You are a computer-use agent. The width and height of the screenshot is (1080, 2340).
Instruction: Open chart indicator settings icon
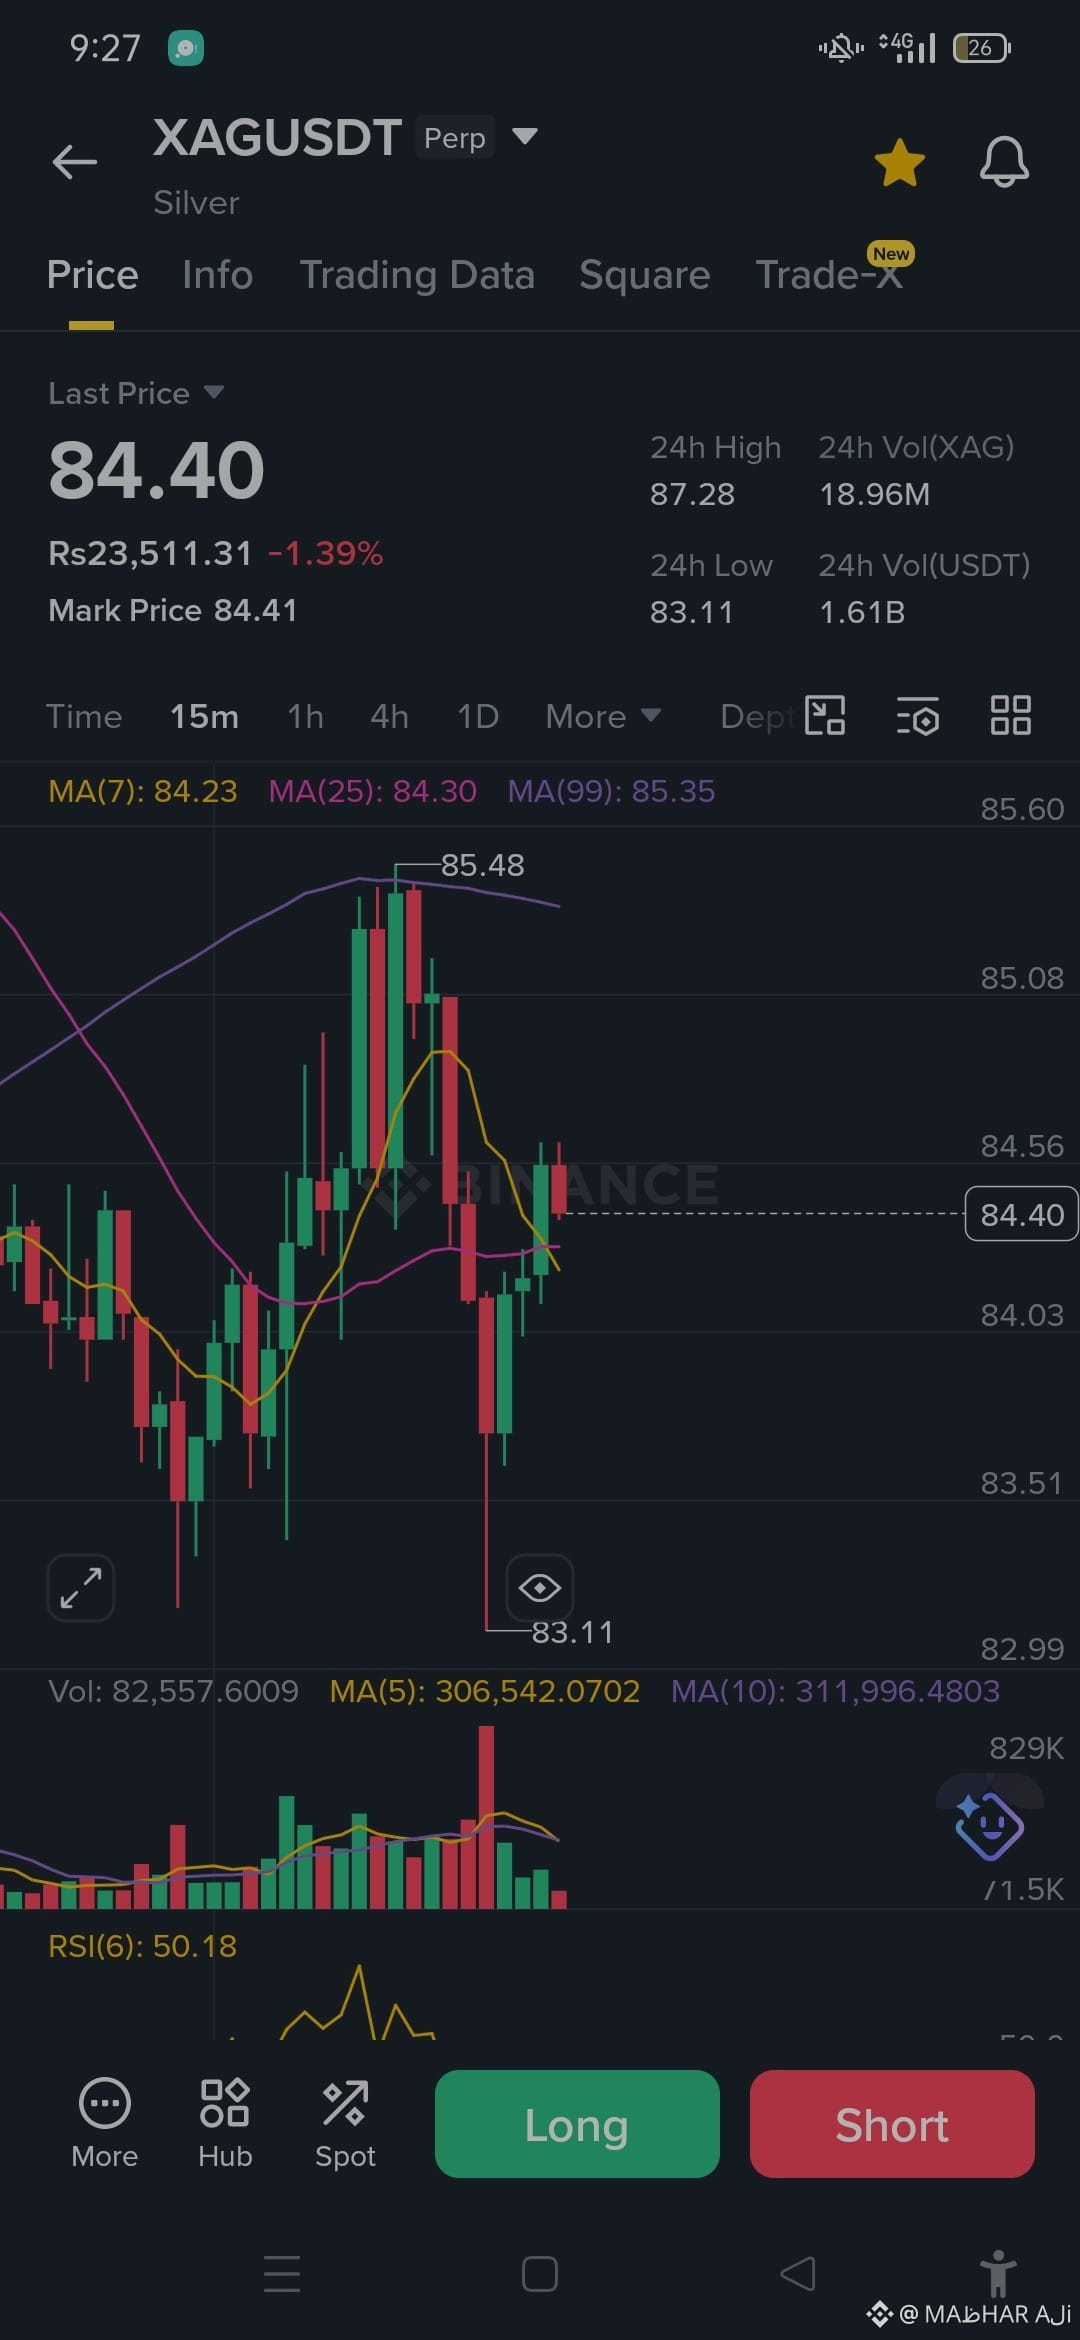click(x=917, y=716)
